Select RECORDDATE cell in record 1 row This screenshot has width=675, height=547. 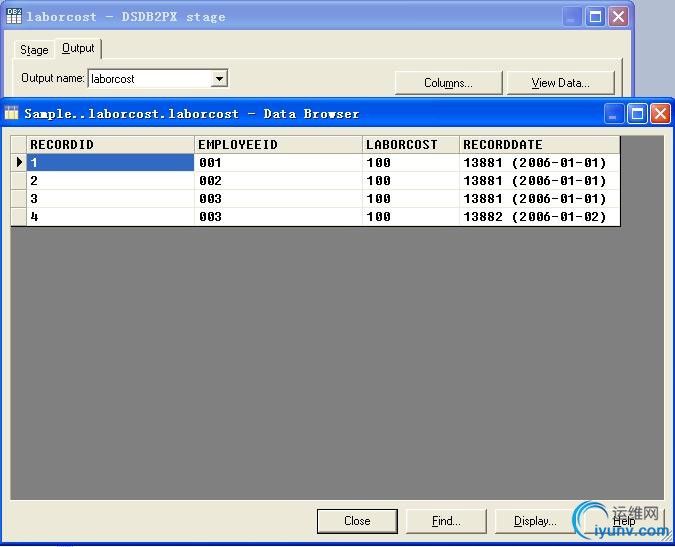pyautogui.click(x=540, y=162)
